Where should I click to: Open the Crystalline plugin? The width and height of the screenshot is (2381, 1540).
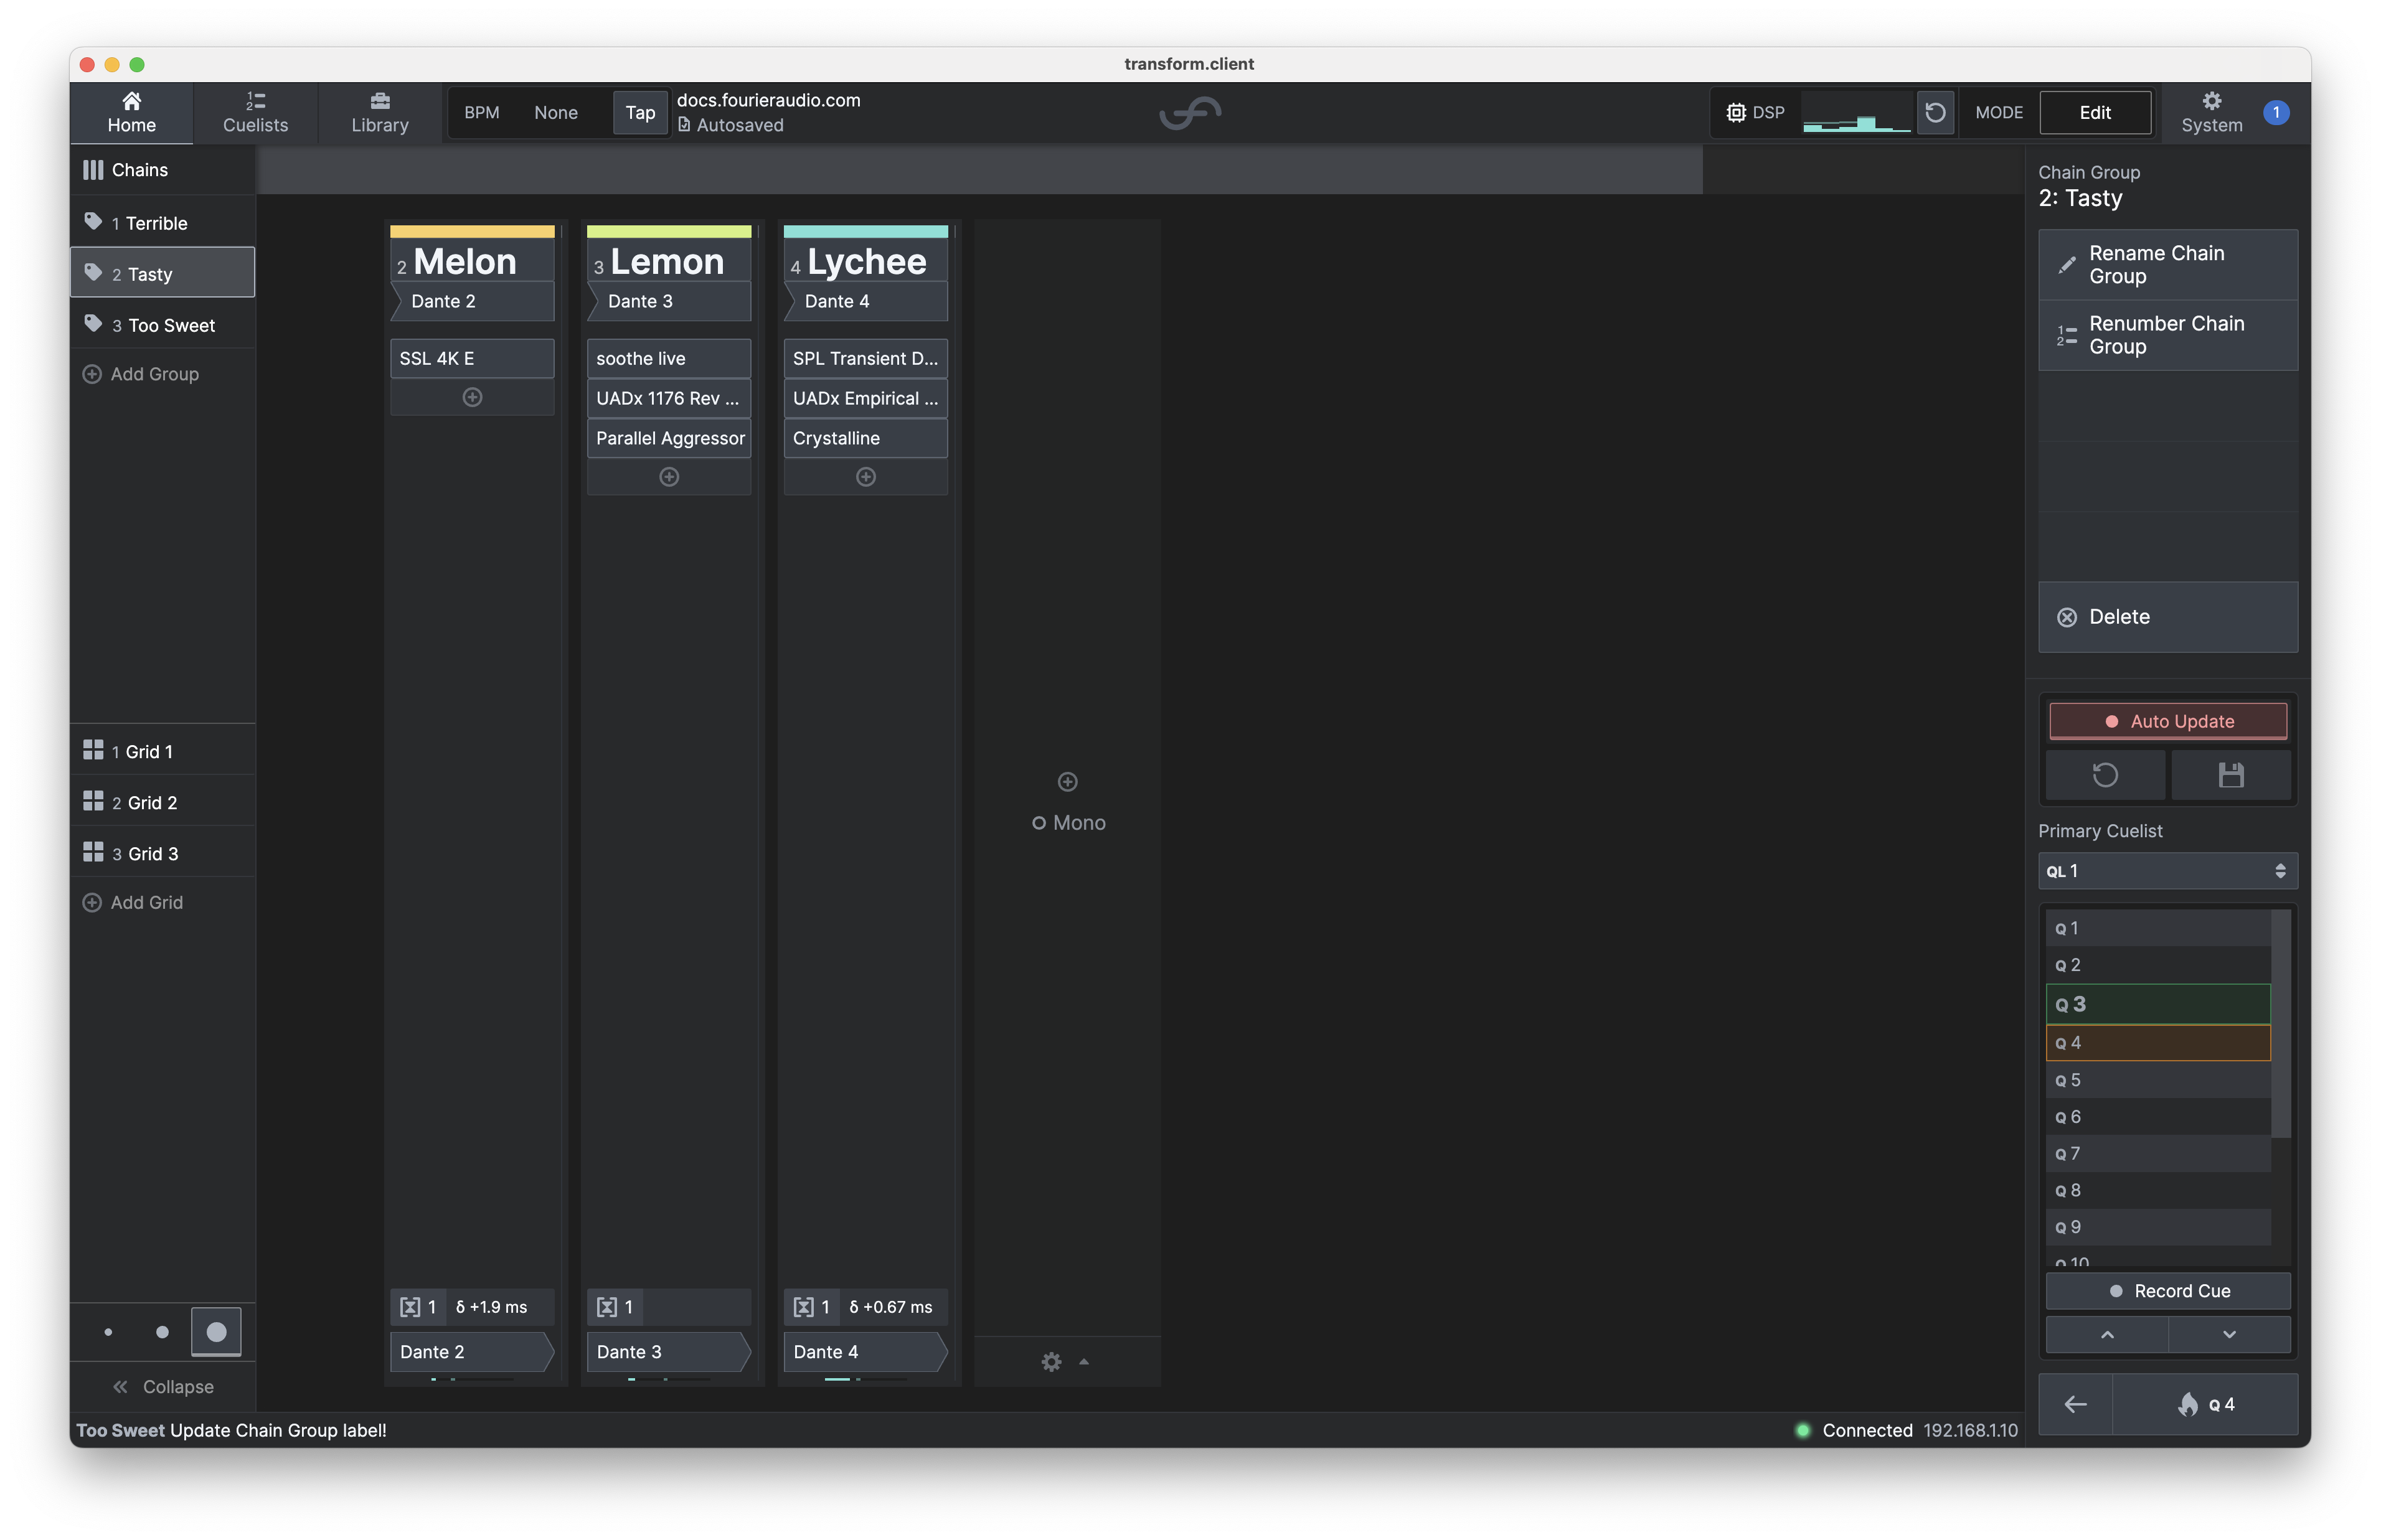tap(866, 438)
